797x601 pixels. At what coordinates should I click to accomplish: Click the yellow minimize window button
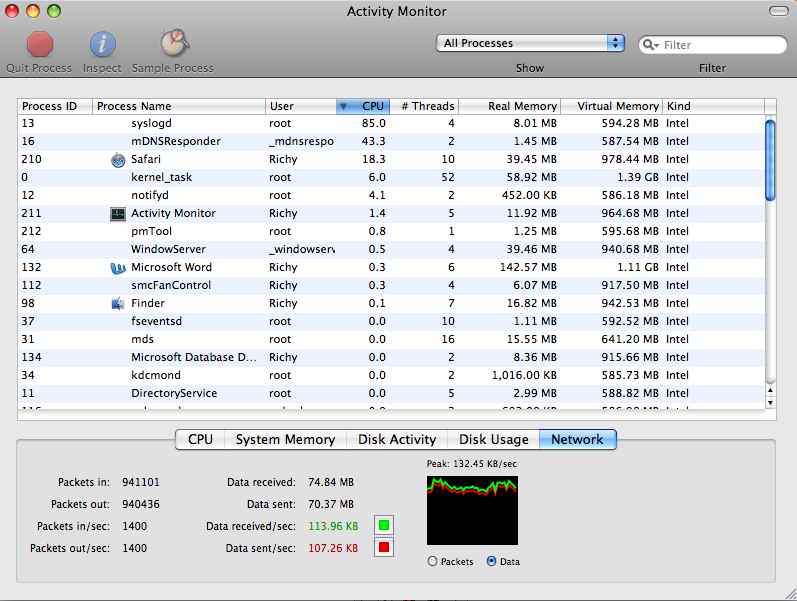tap(33, 10)
